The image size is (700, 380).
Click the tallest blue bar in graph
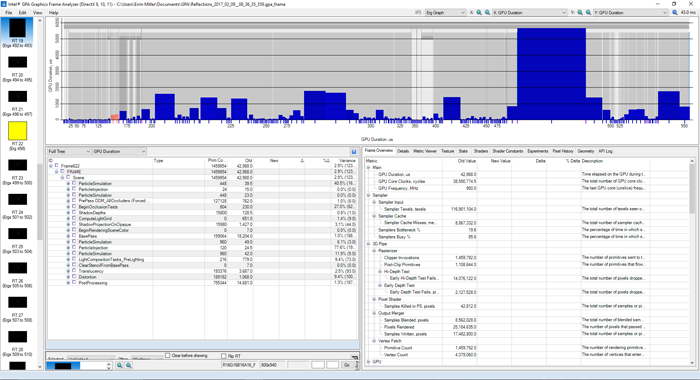click(x=551, y=74)
